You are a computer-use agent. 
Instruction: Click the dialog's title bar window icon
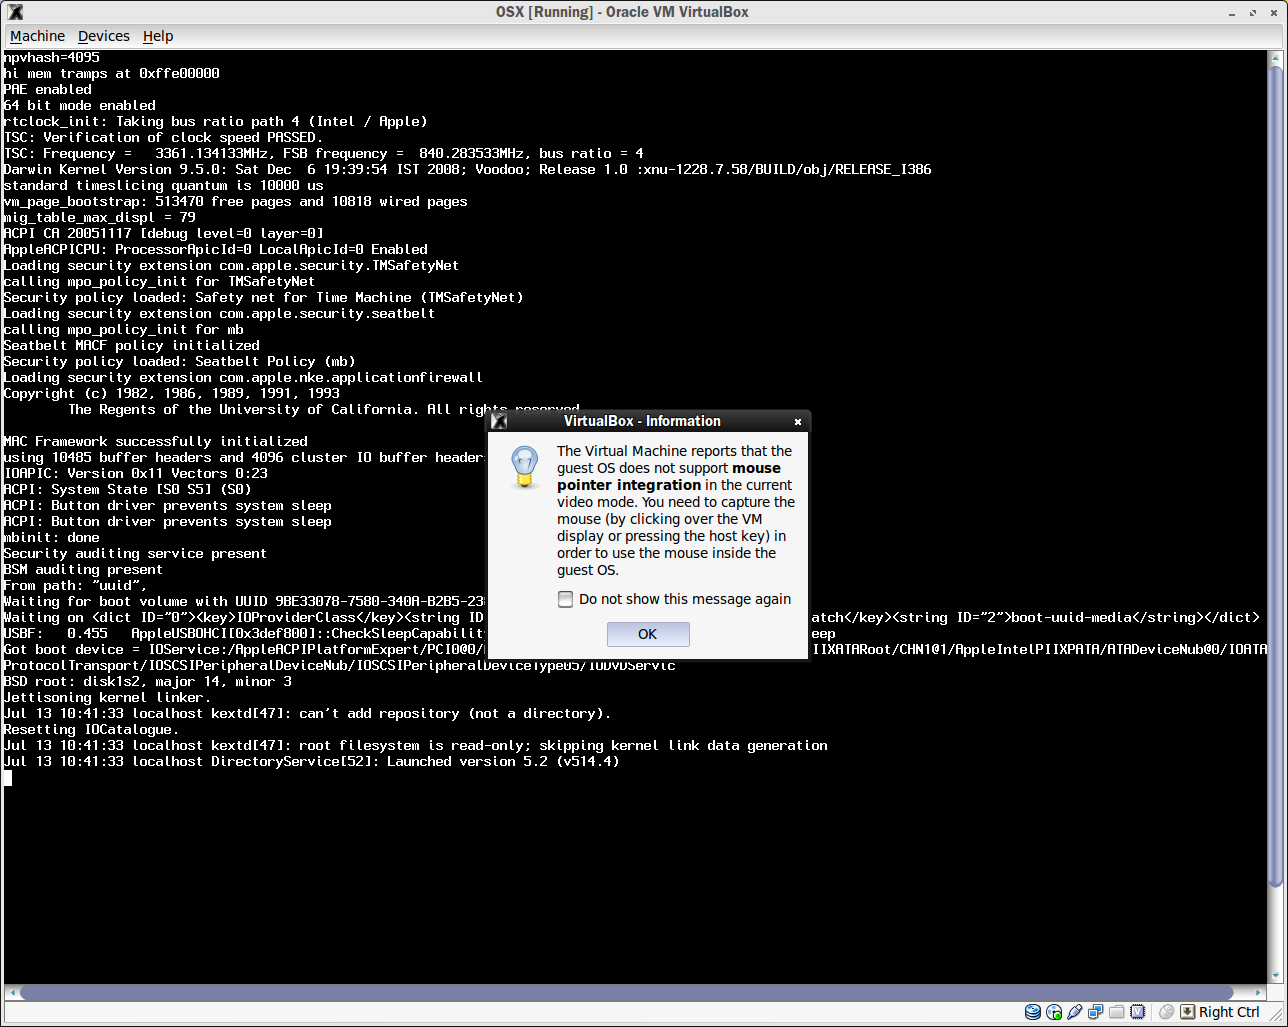pyautogui.click(x=499, y=421)
